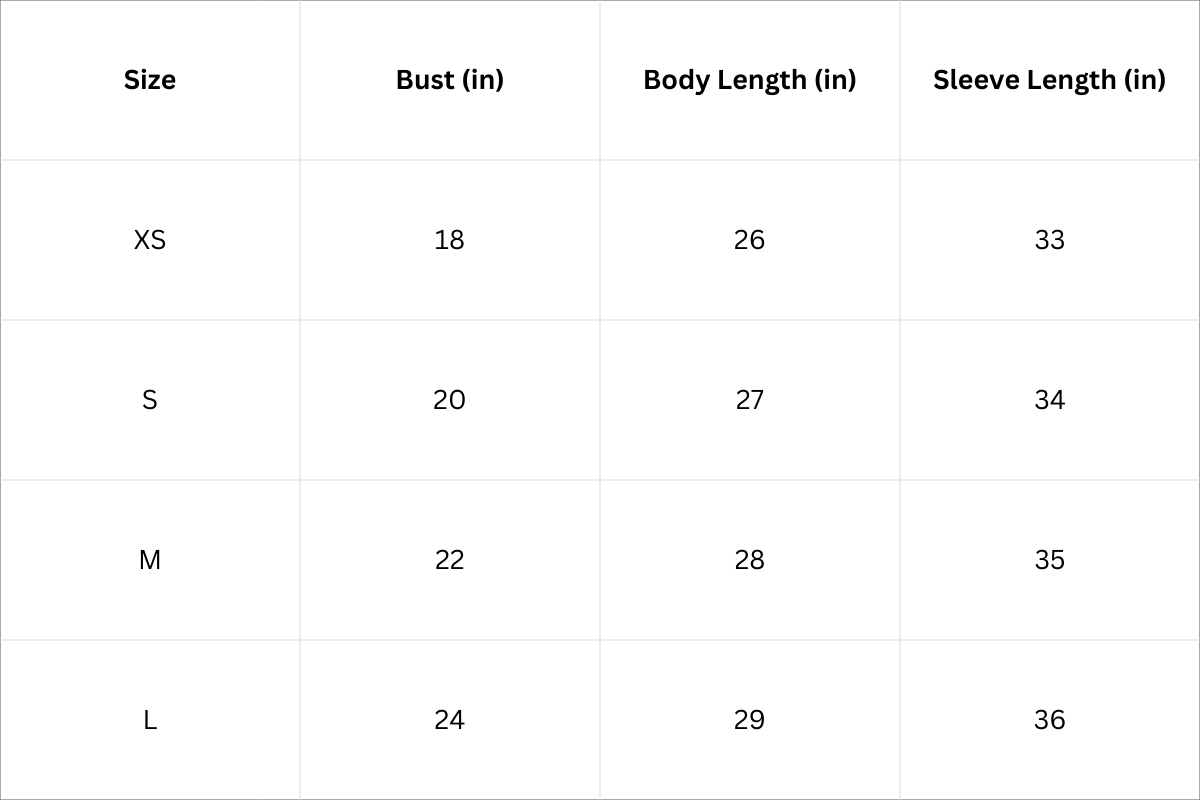
Task: Click the body length value 28
Action: click(749, 560)
